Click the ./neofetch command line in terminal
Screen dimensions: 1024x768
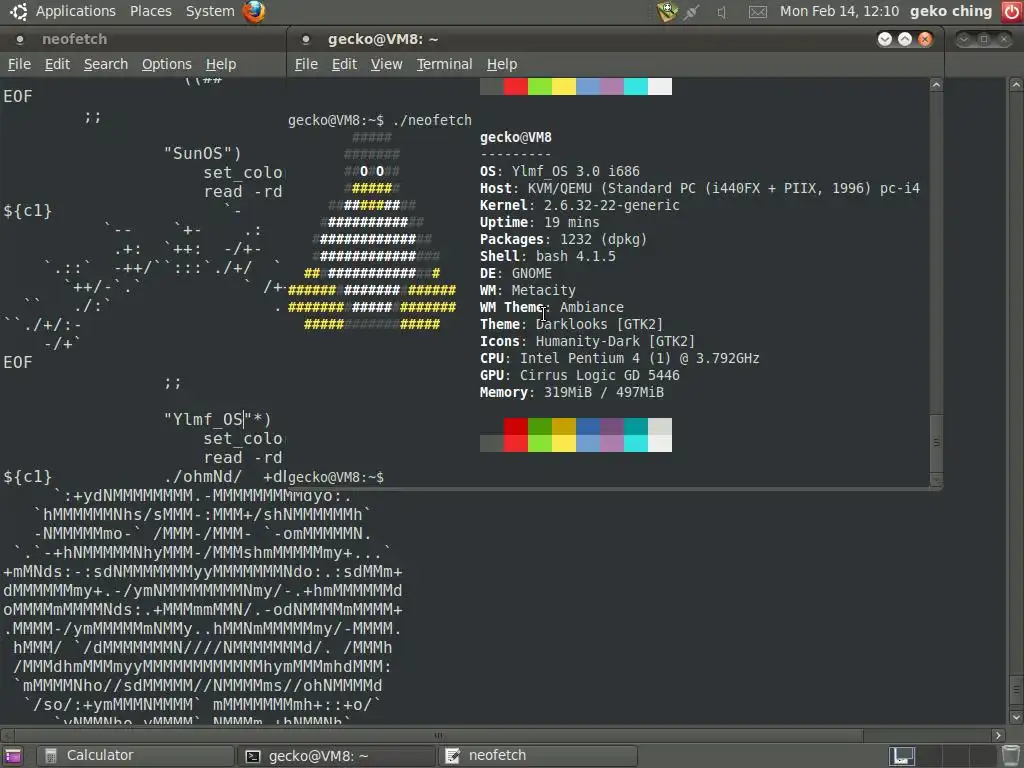(379, 120)
